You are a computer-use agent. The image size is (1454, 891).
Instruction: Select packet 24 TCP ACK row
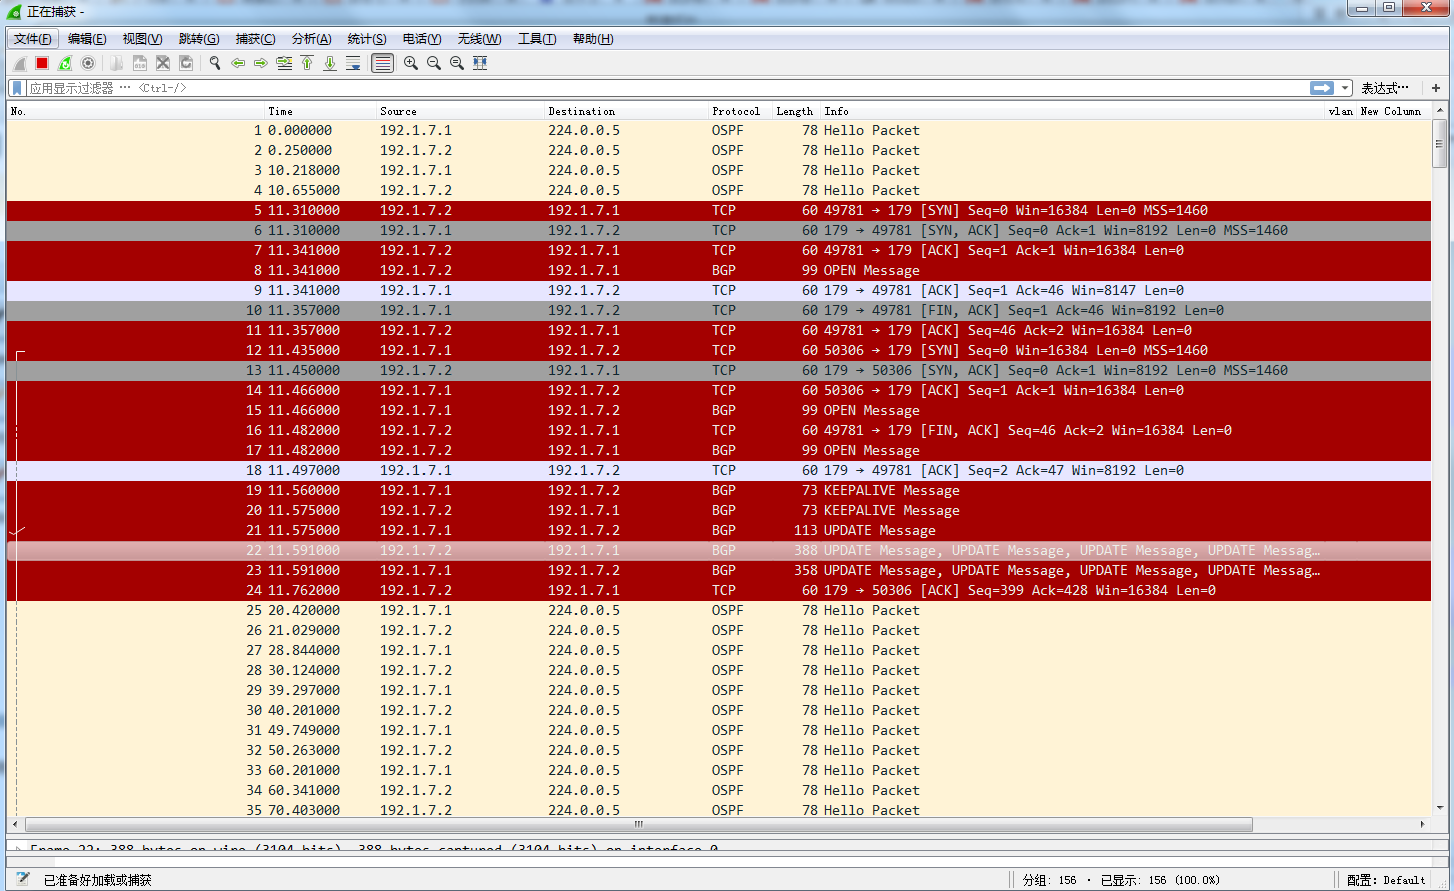(x=720, y=590)
